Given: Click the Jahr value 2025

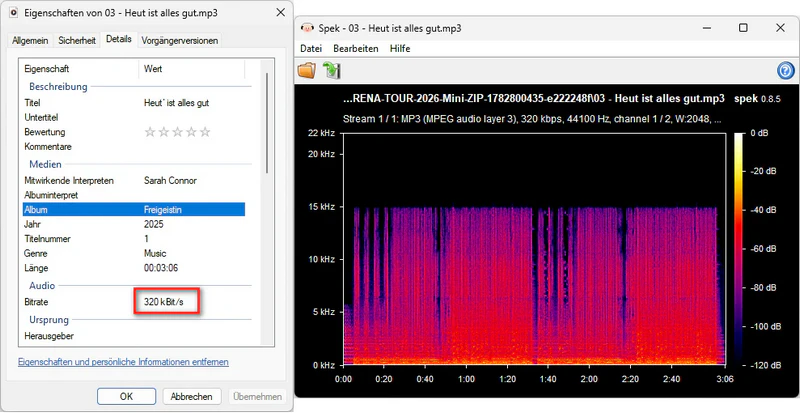Looking at the screenshot, I should [x=153, y=224].
